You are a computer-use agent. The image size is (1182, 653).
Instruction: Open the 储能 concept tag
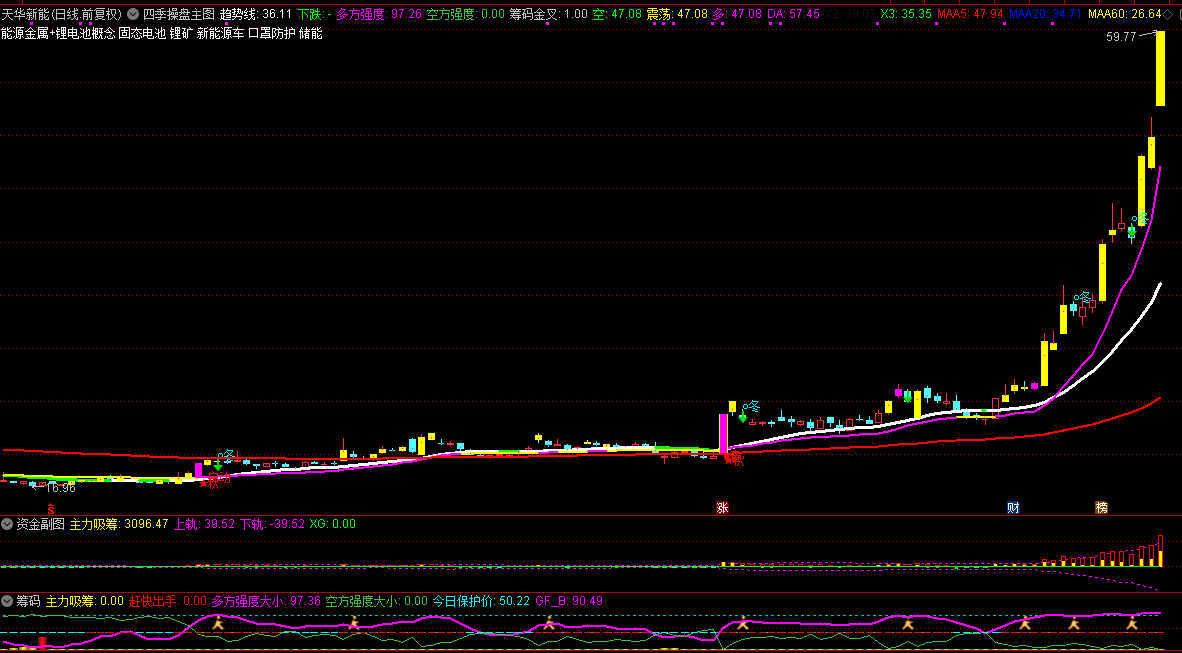click(311, 33)
